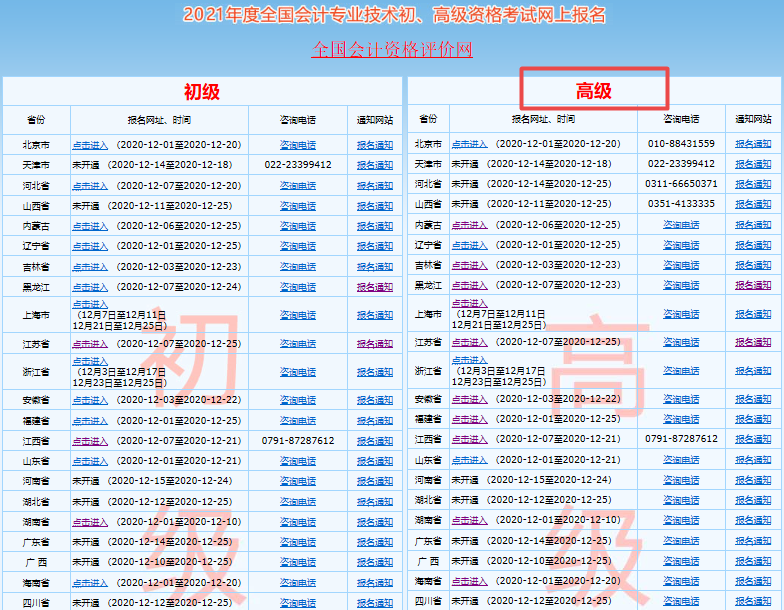Screen dimensions: 784x610
Task: Open 点击进入 for 辽宁省 in 初级 table
Action: point(90,246)
